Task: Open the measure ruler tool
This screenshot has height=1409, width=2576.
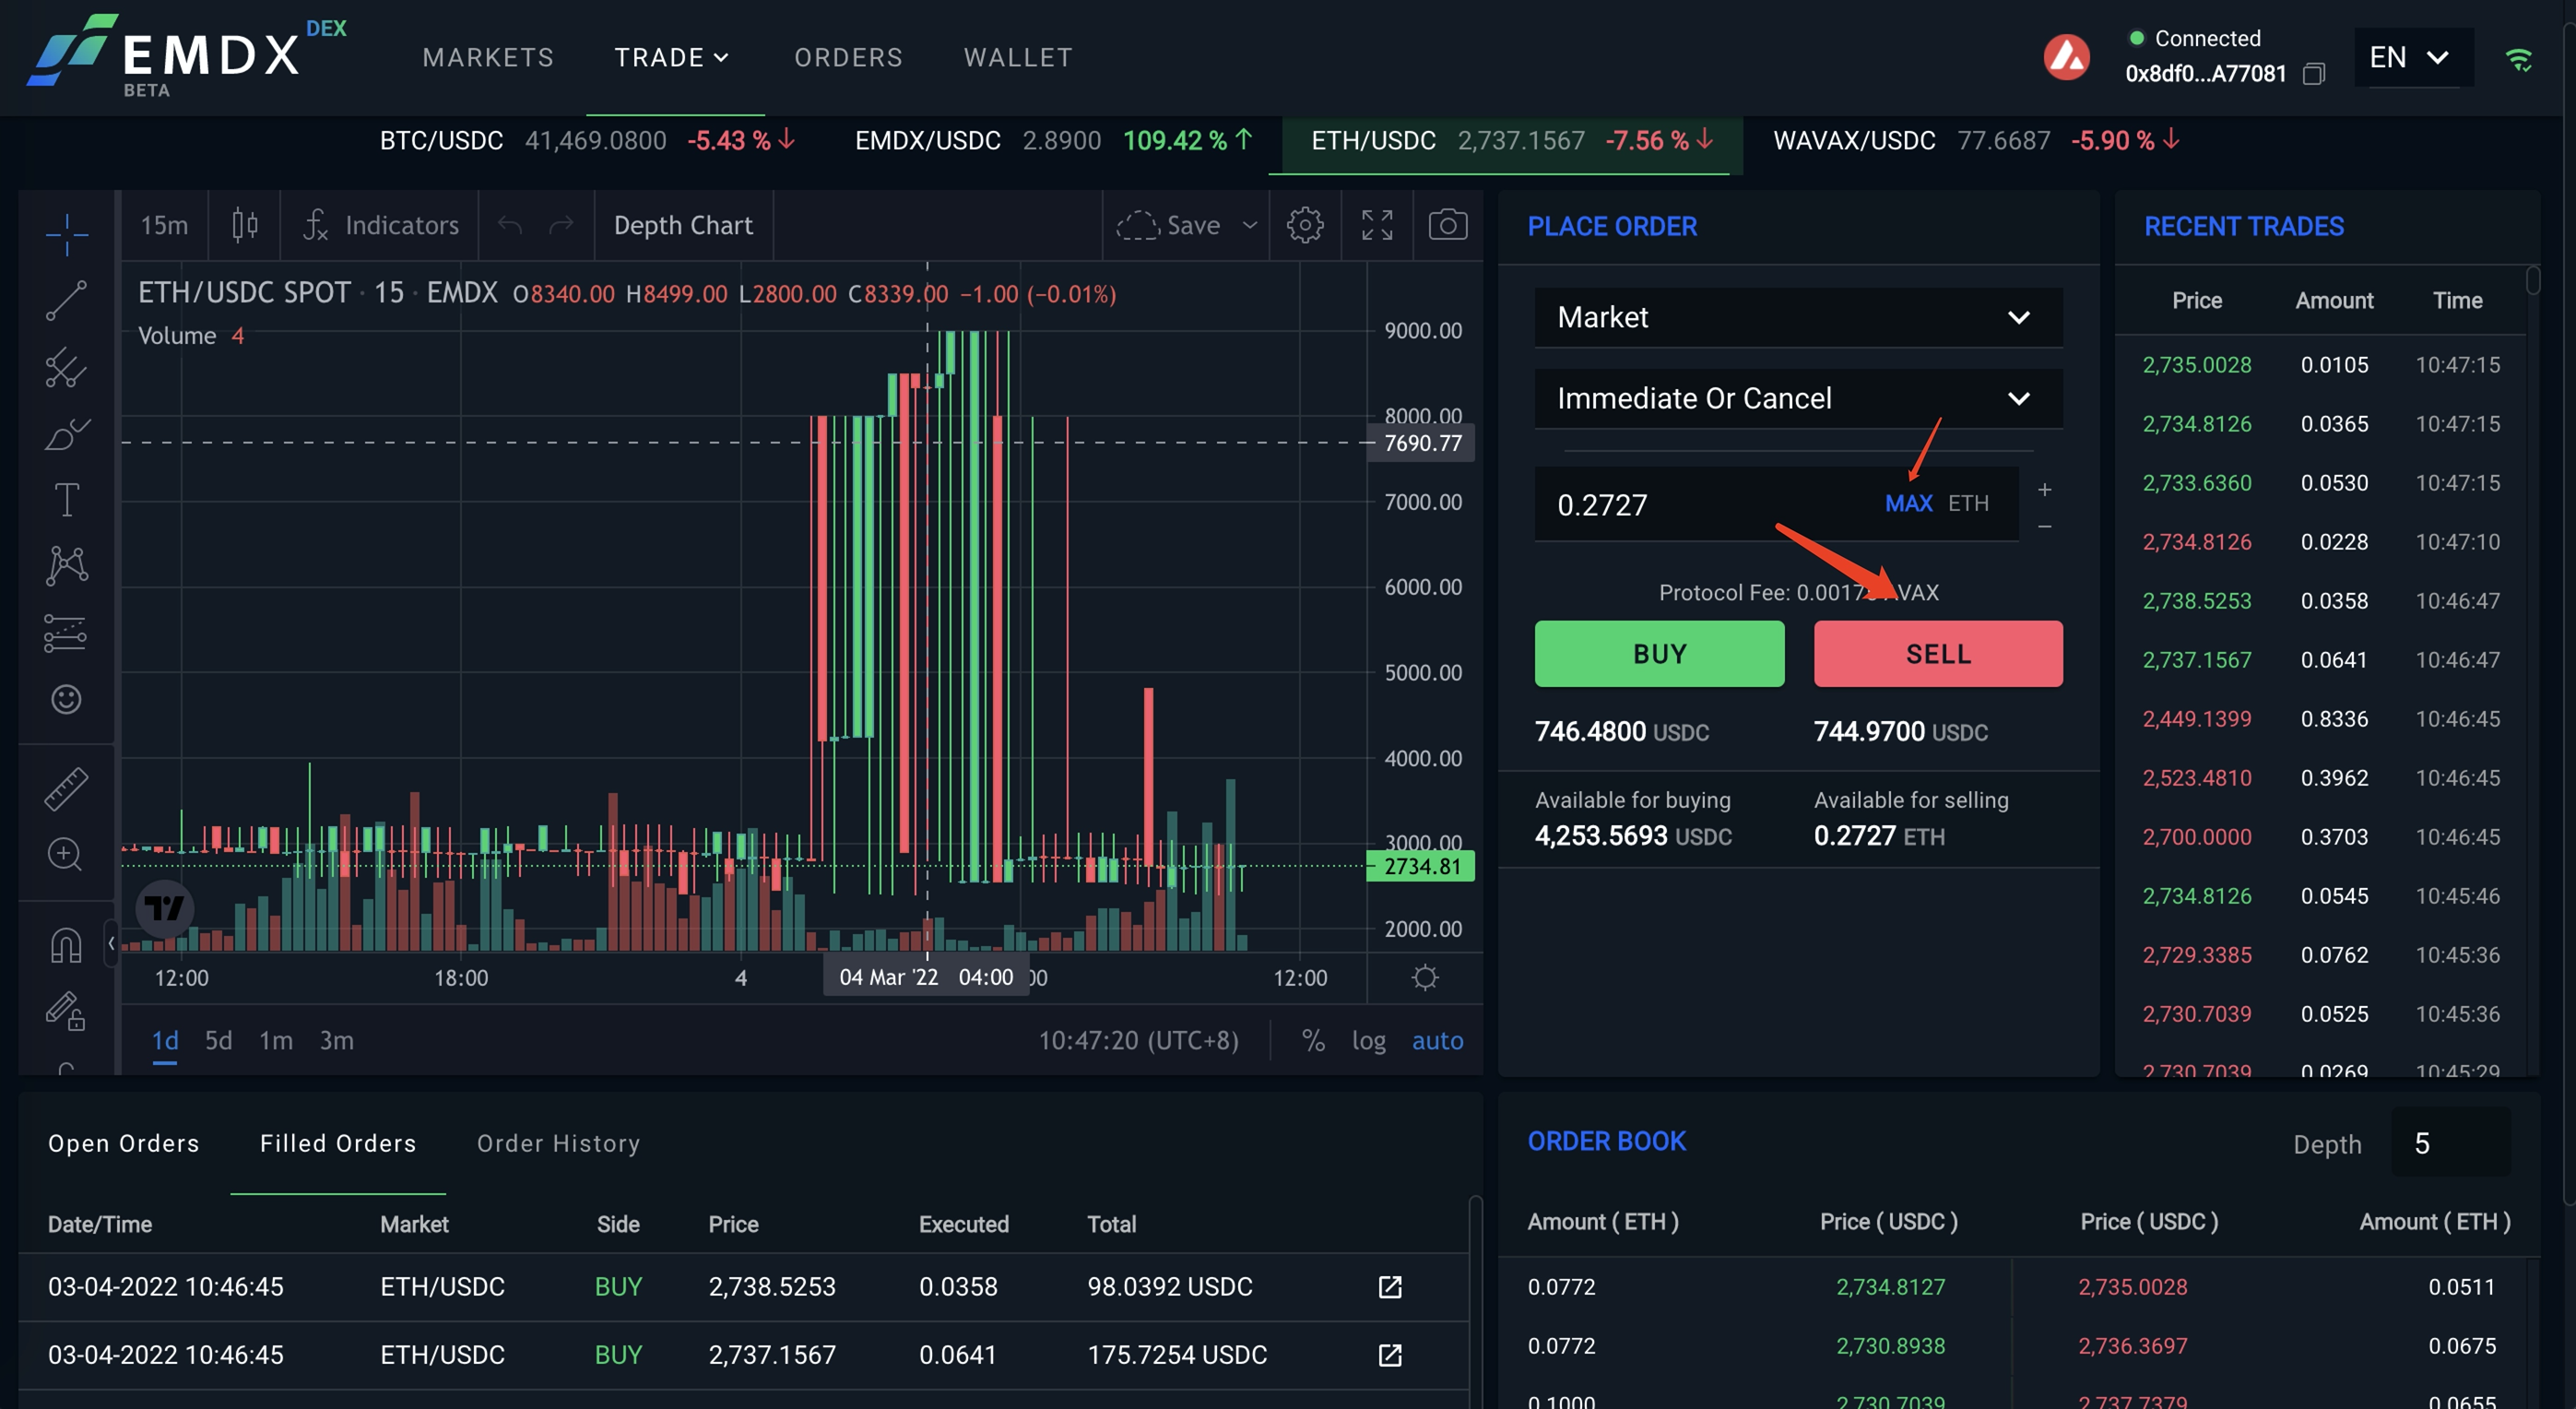Action: 66,789
